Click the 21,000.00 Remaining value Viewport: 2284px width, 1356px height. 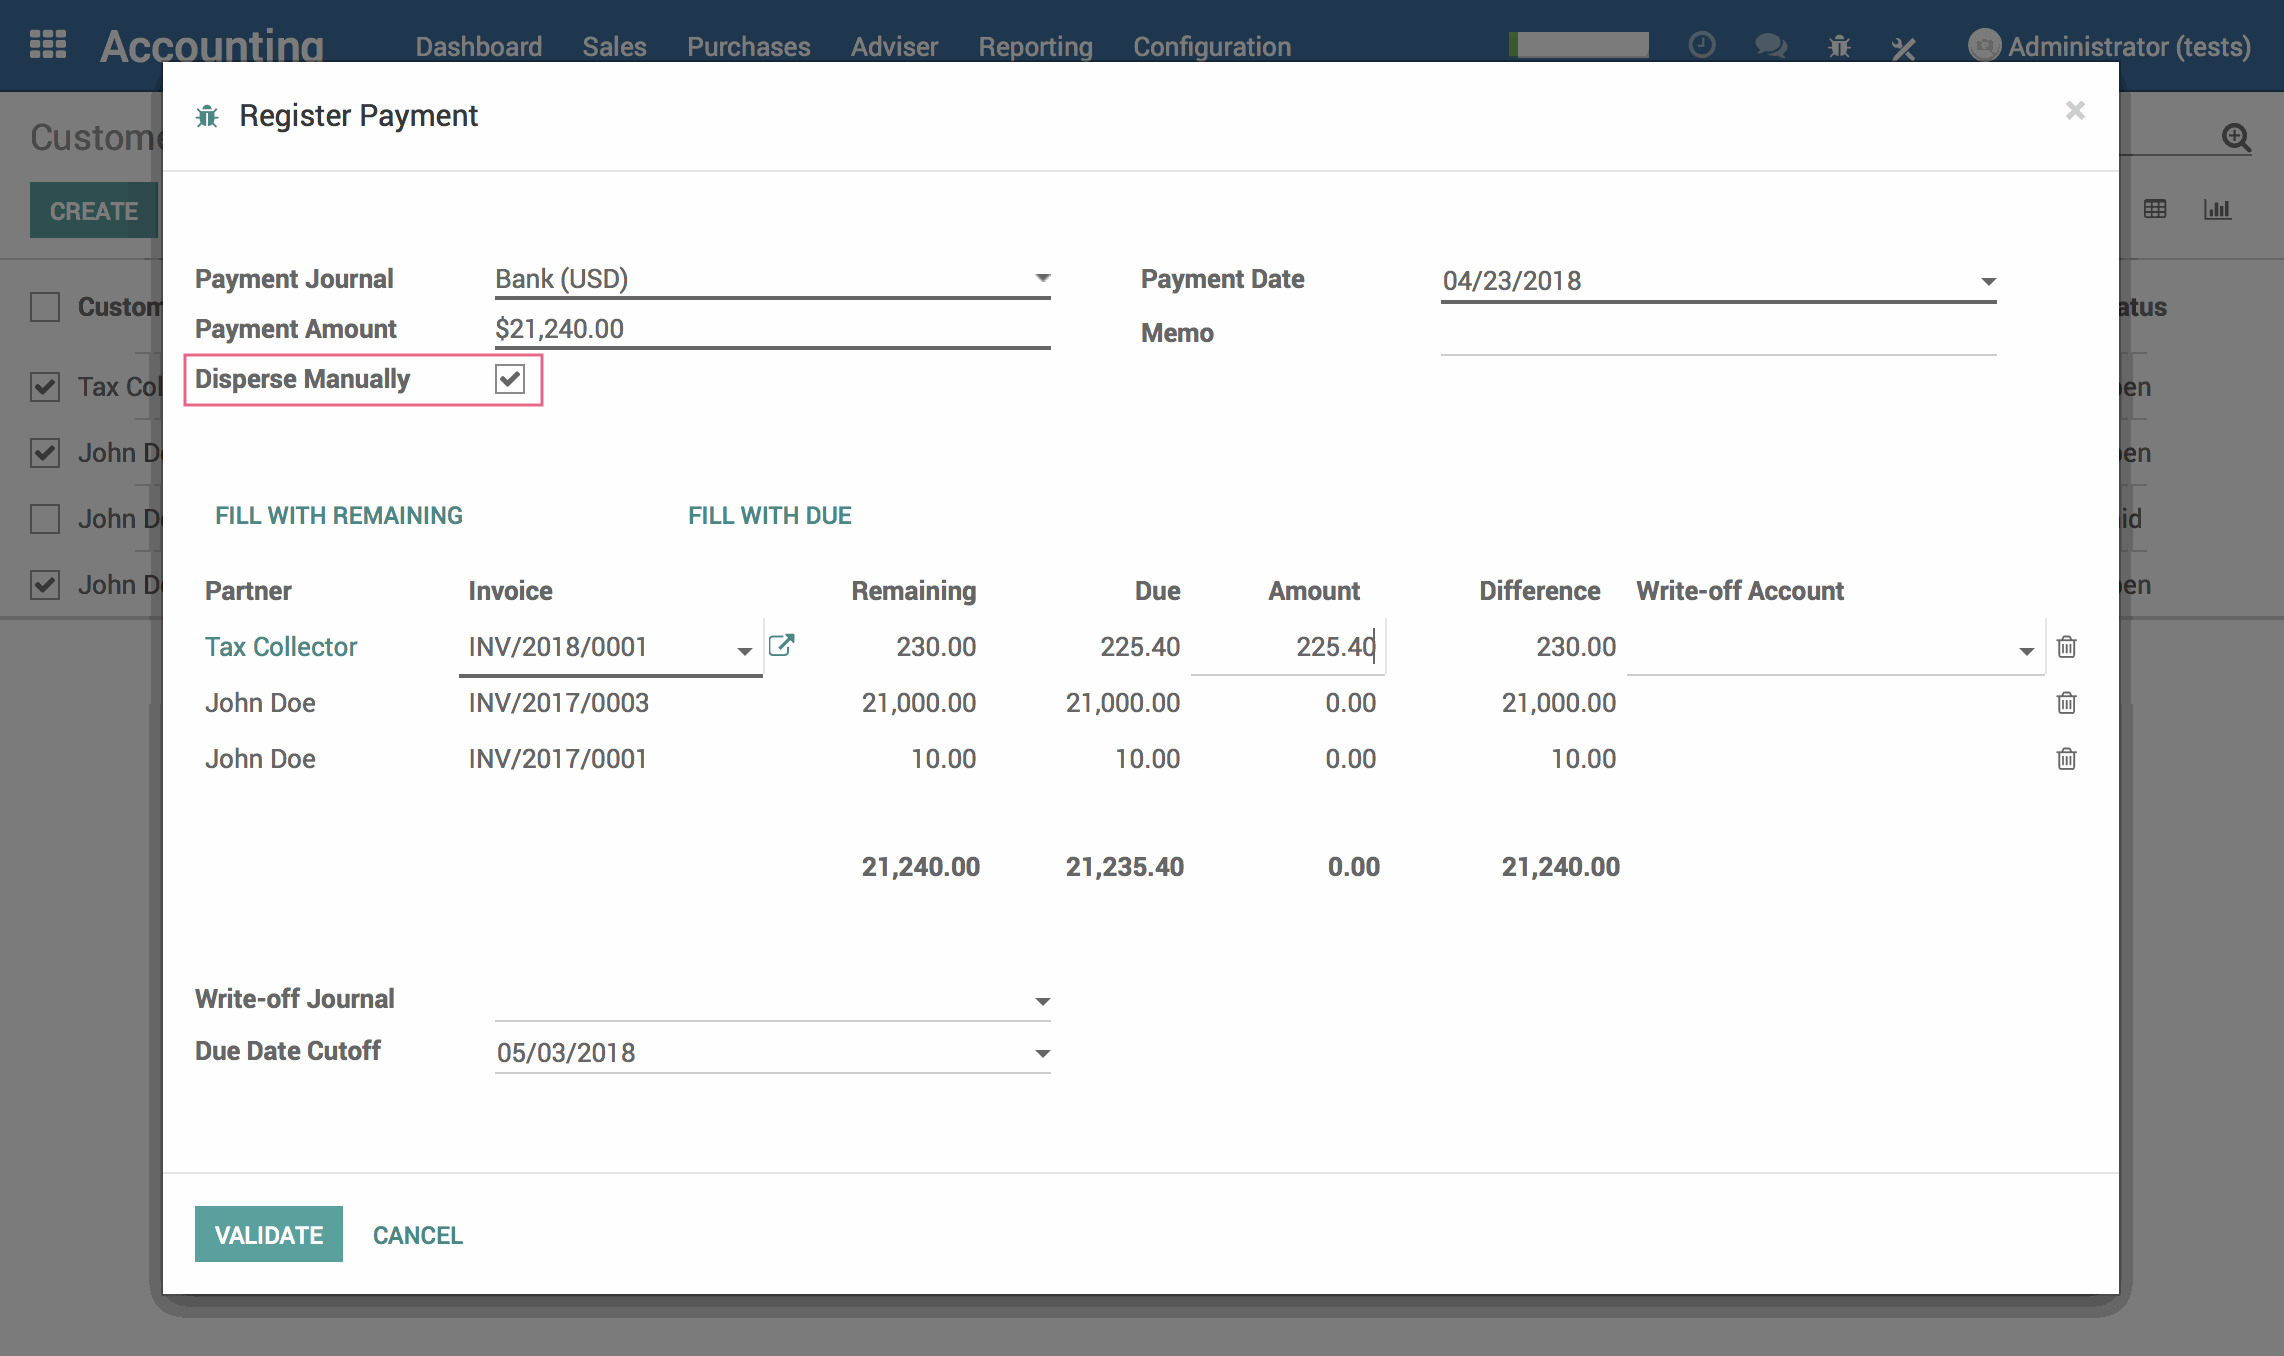pos(918,703)
